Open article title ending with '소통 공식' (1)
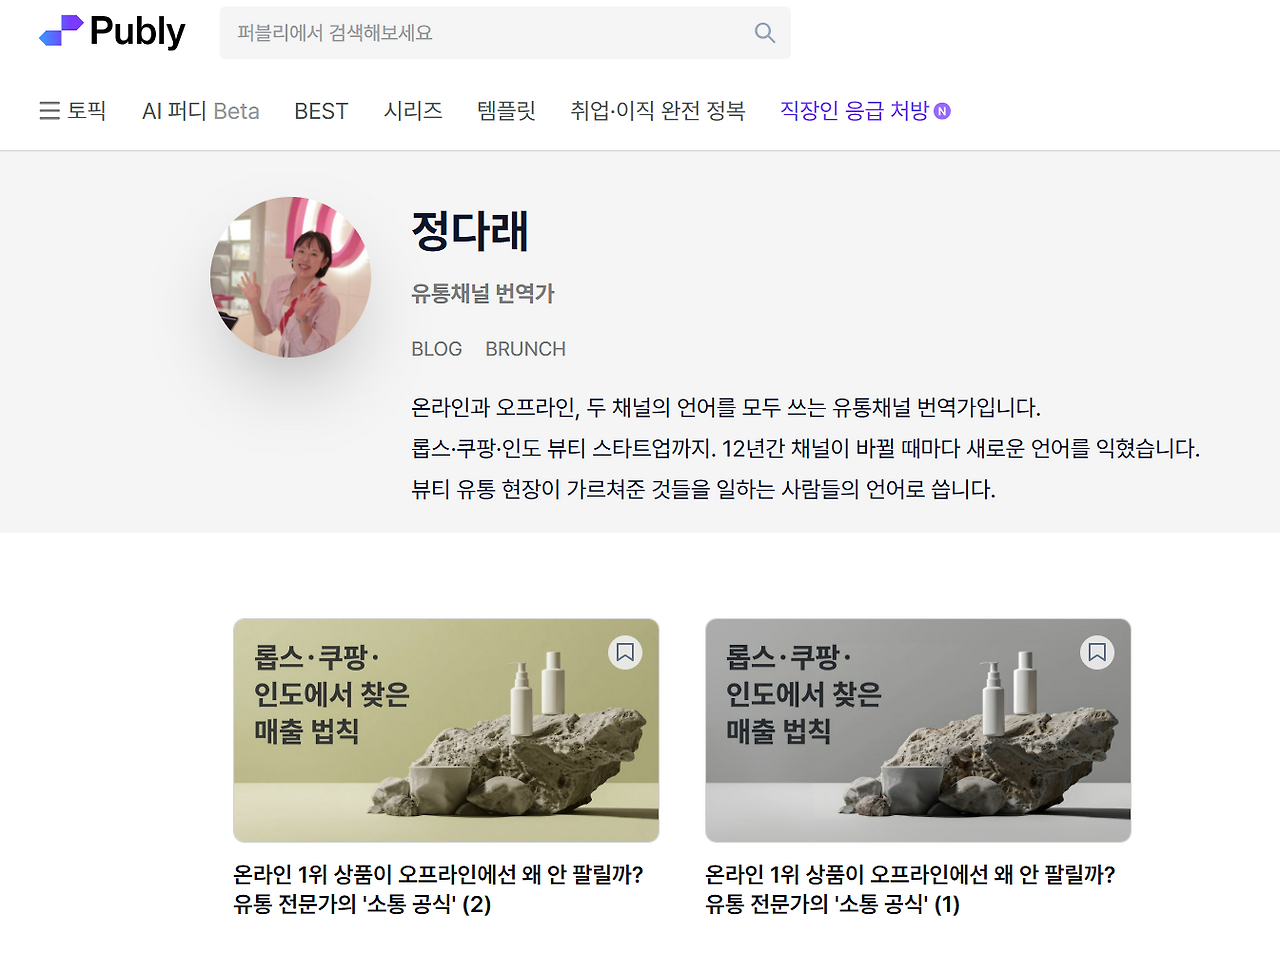Viewport: 1280px width, 954px height. pos(910,889)
